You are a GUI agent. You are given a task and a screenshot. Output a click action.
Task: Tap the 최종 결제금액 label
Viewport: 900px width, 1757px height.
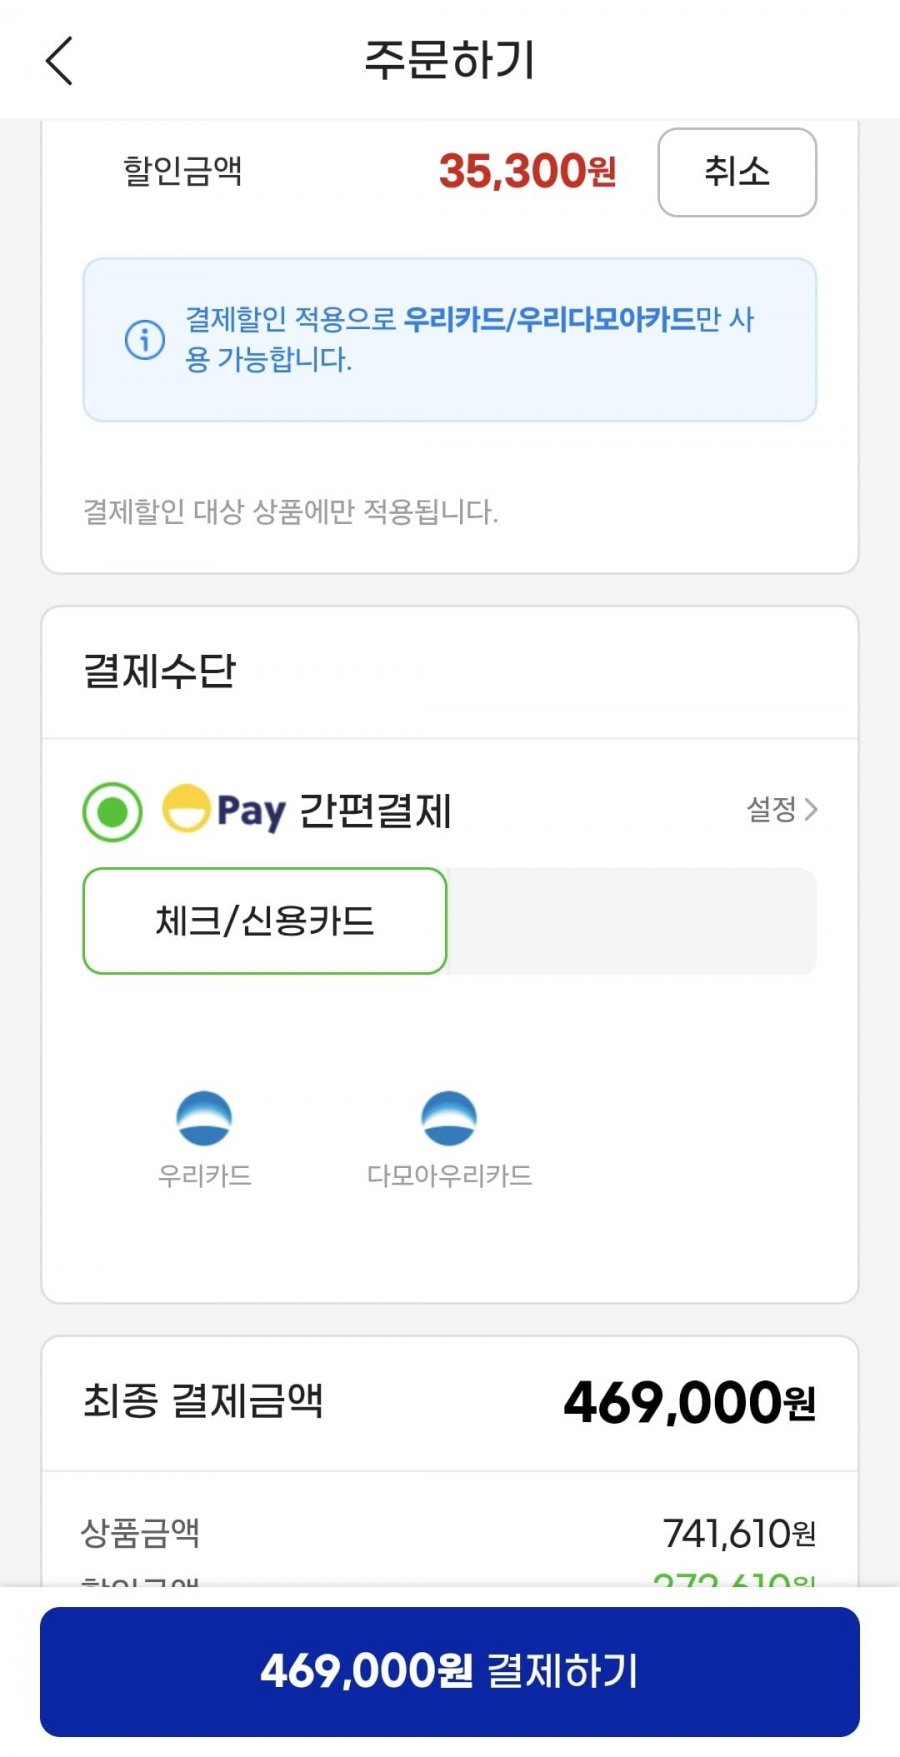tap(203, 1400)
